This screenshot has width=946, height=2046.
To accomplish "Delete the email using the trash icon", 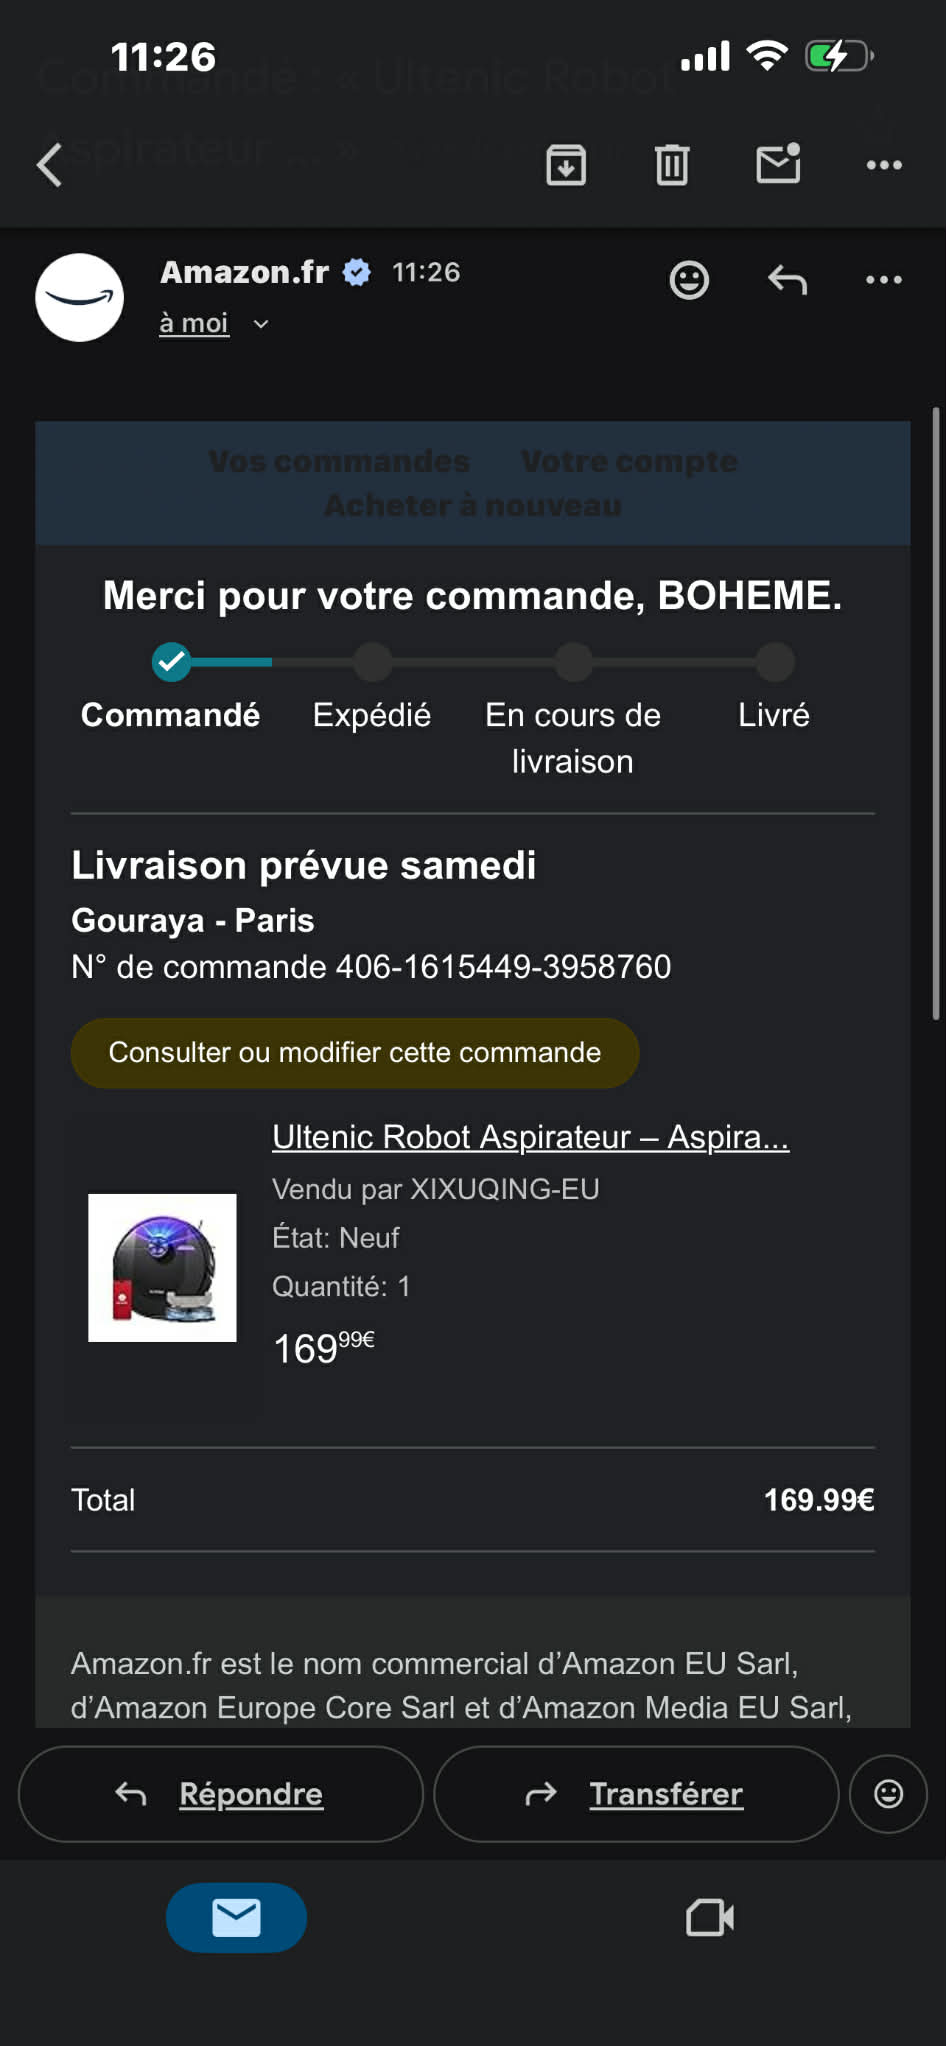I will (x=672, y=165).
